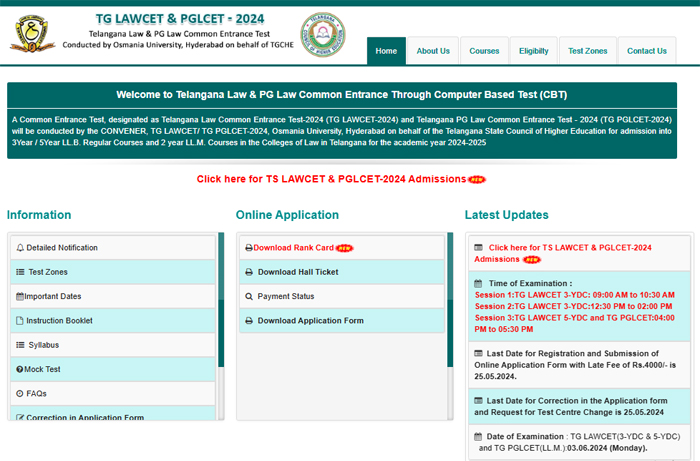Click the Session 2 TG LAWCET 3-YDC timing text

pyautogui.click(x=573, y=306)
